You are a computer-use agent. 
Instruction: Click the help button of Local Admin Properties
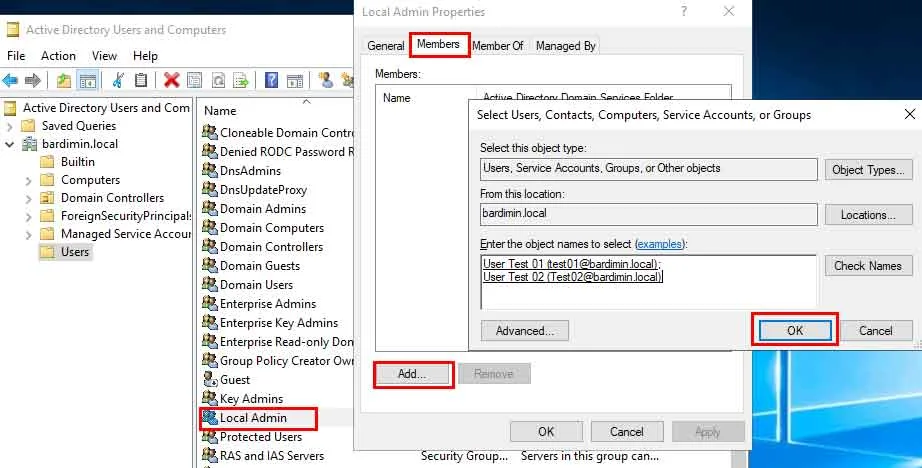point(684,11)
